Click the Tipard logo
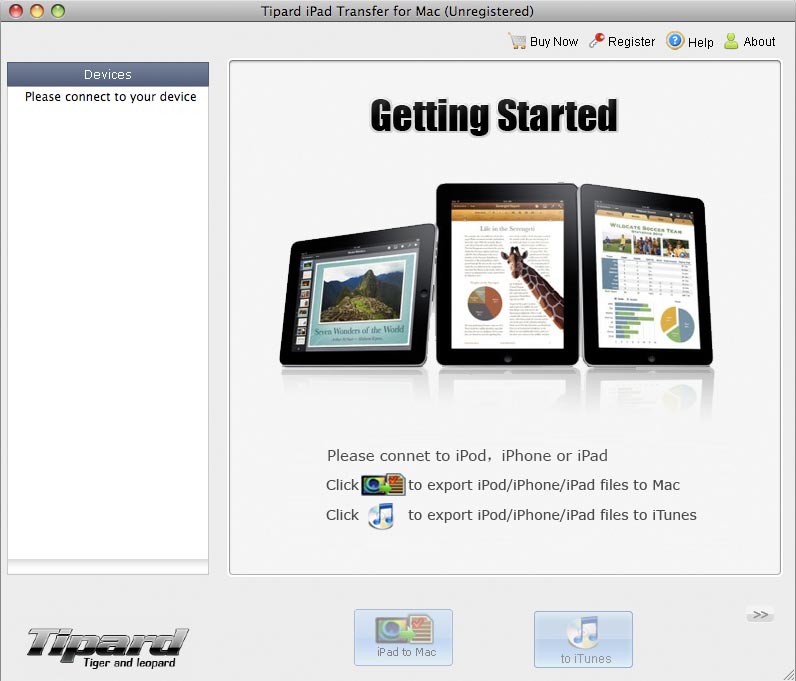 click(x=108, y=647)
